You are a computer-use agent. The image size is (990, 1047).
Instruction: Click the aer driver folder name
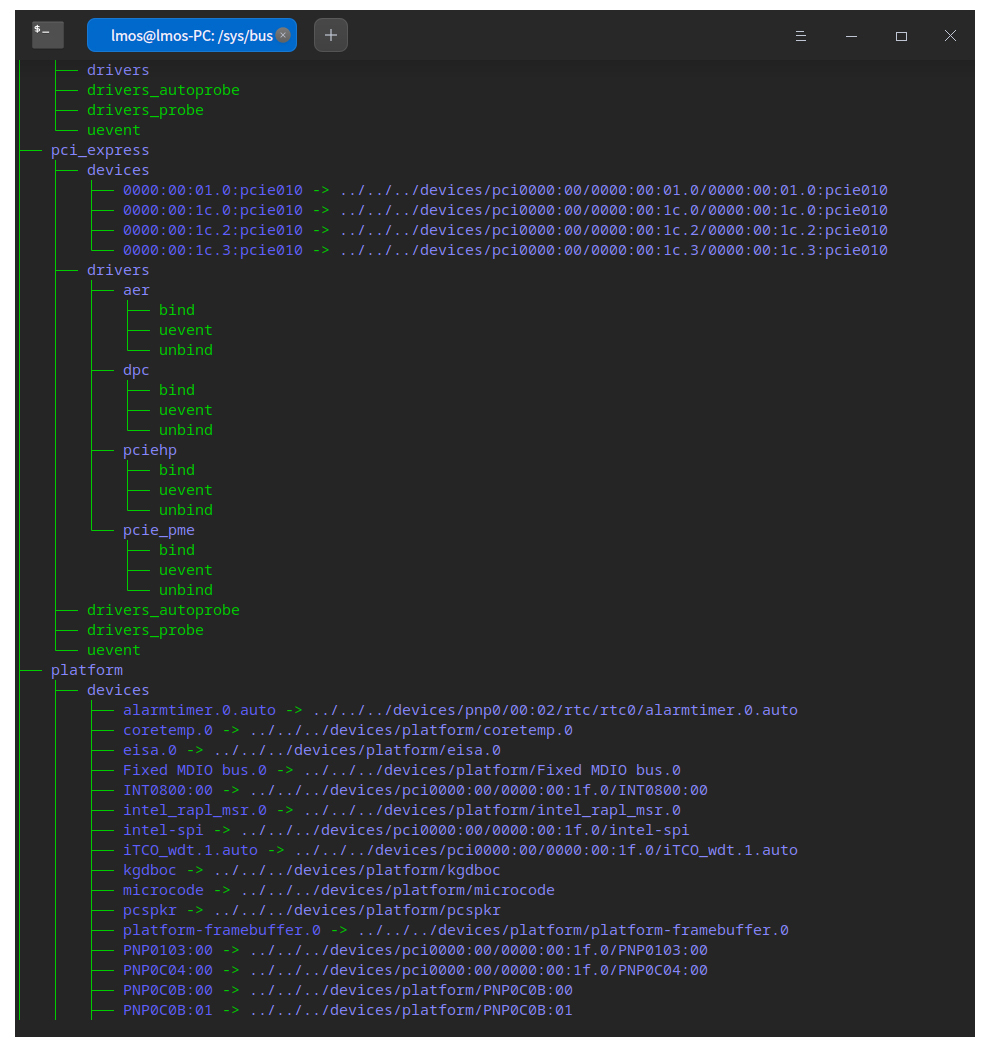[136, 290]
